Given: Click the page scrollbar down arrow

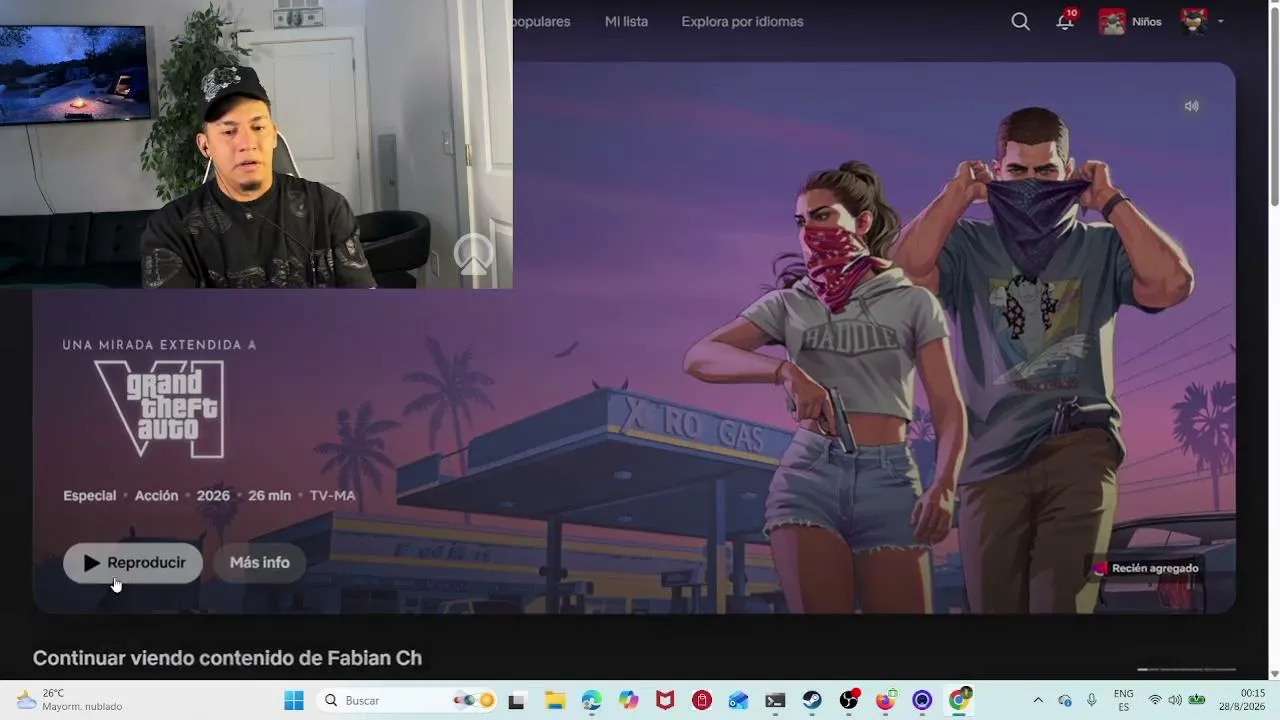Looking at the screenshot, I should click(x=1274, y=673).
